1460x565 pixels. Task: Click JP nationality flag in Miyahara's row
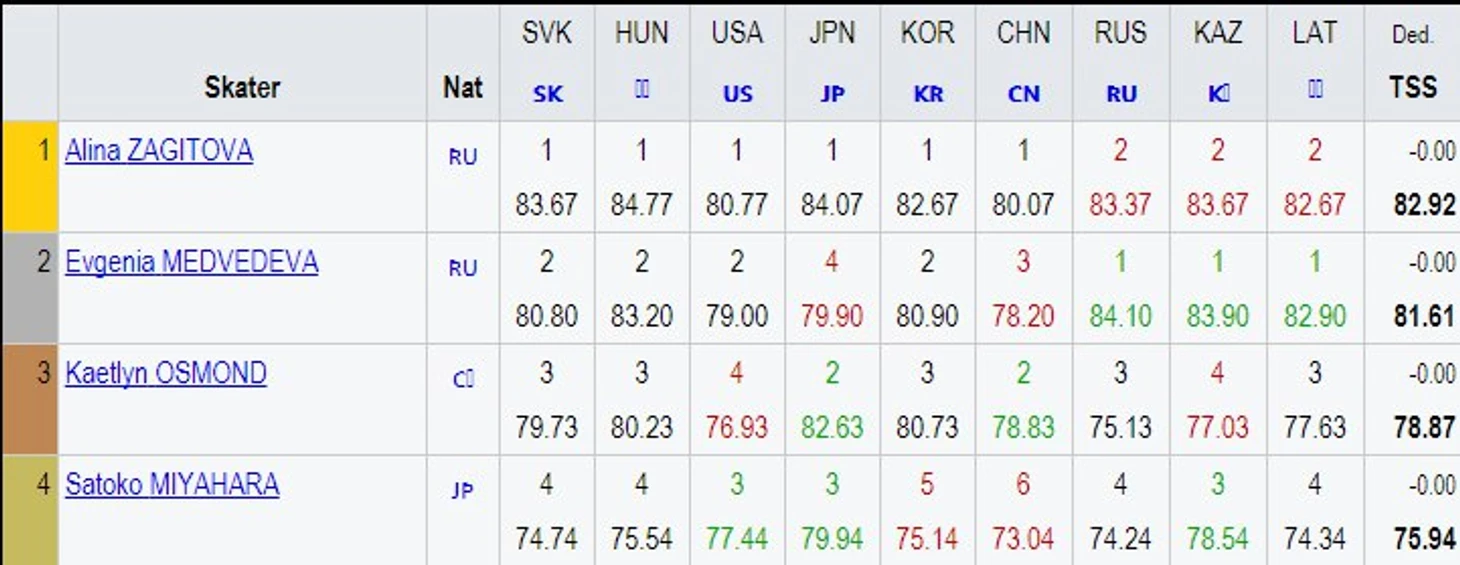point(462,491)
